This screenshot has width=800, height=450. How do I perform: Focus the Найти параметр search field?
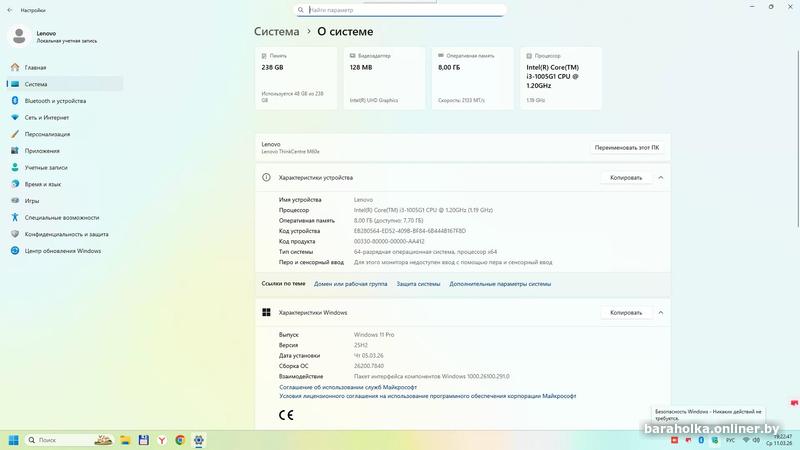click(x=401, y=10)
